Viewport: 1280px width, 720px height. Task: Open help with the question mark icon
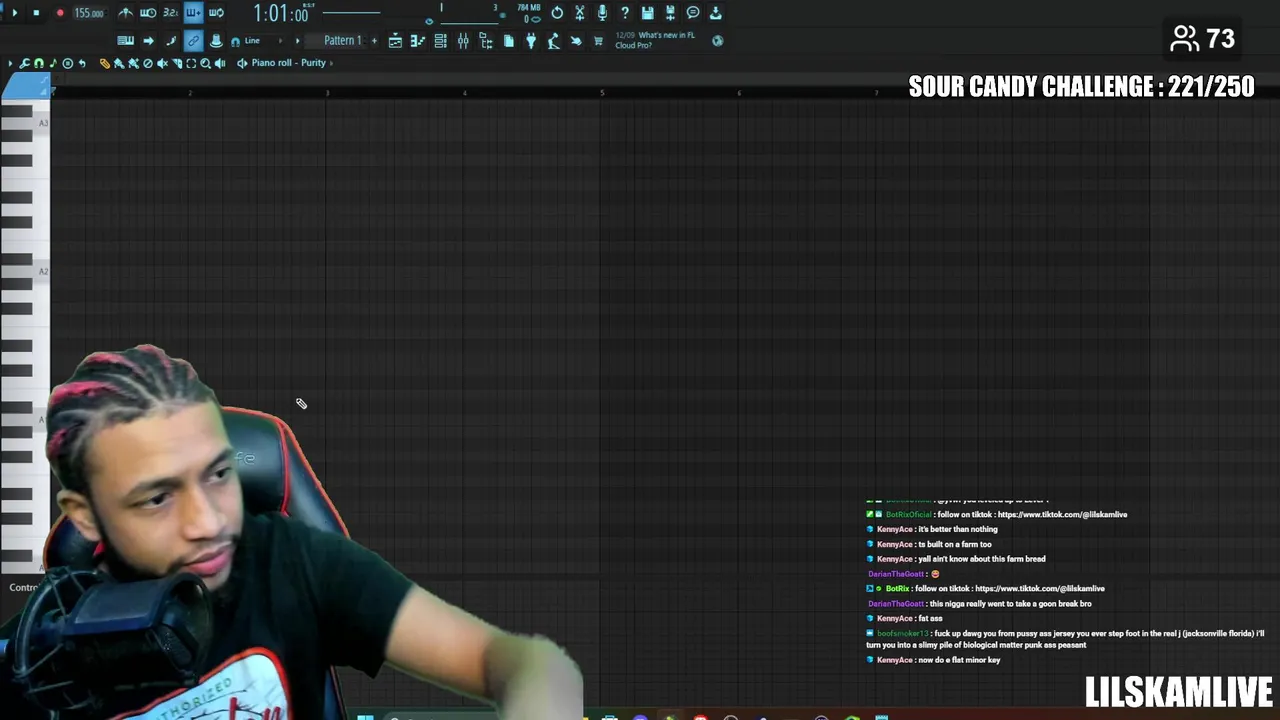pyautogui.click(x=625, y=13)
